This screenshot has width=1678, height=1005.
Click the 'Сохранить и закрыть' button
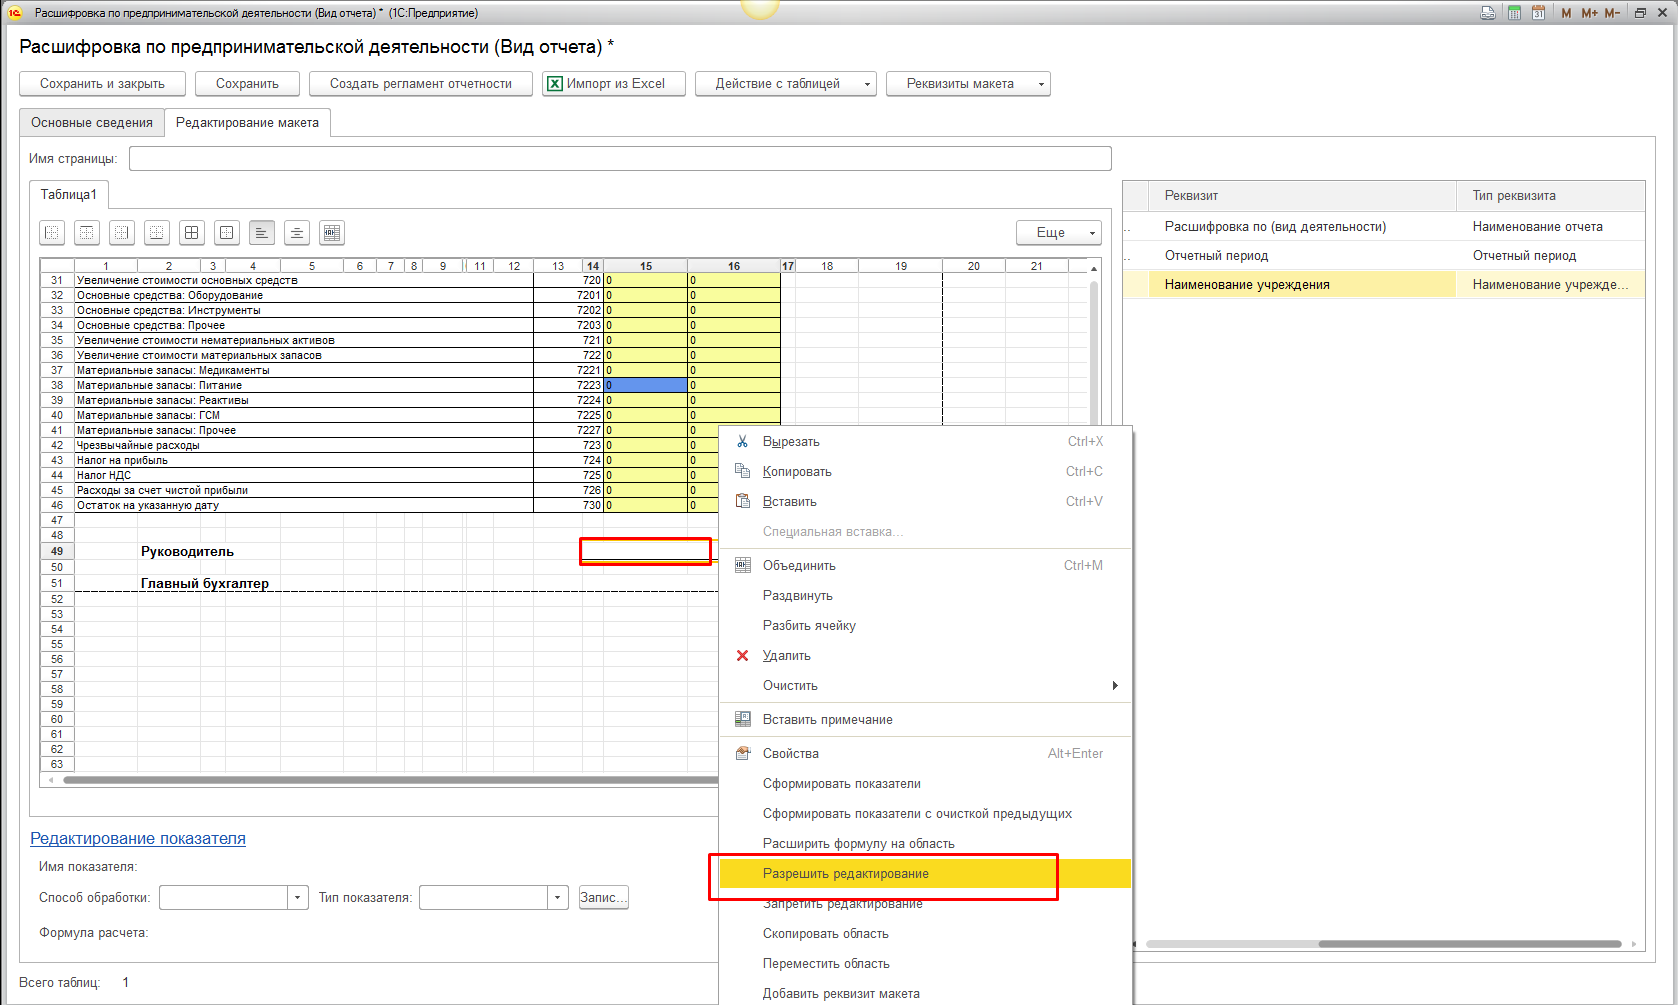pos(102,84)
